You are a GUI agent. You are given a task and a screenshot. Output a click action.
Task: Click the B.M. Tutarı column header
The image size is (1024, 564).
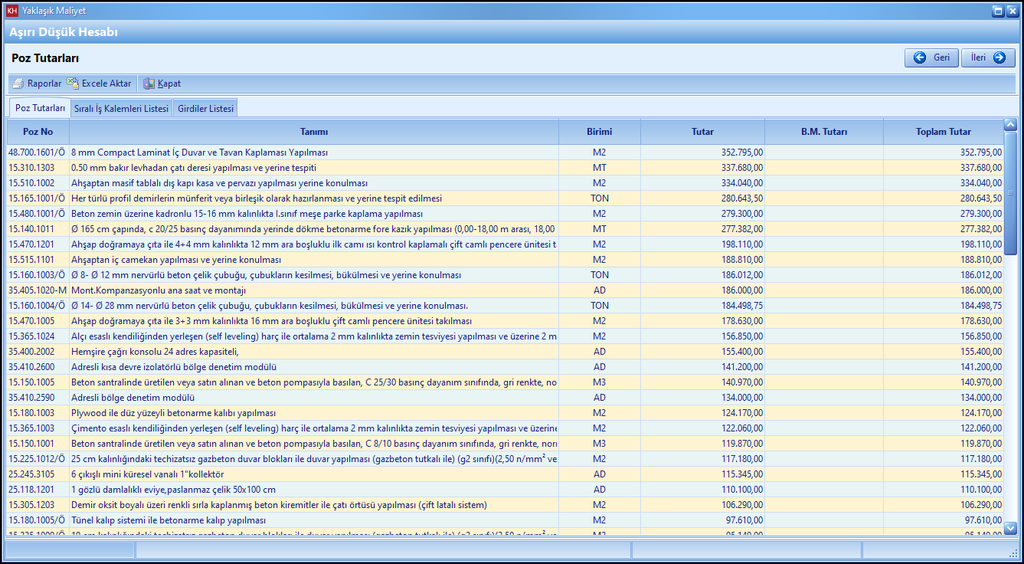(x=823, y=131)
